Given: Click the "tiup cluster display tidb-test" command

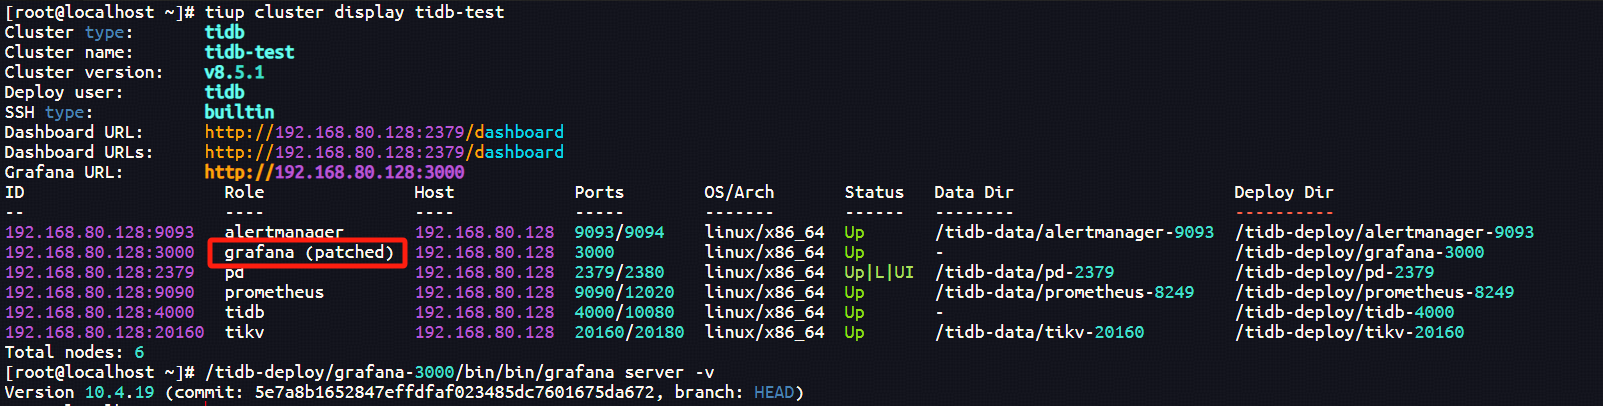Looking at the screenshot, I should [354, 12].
